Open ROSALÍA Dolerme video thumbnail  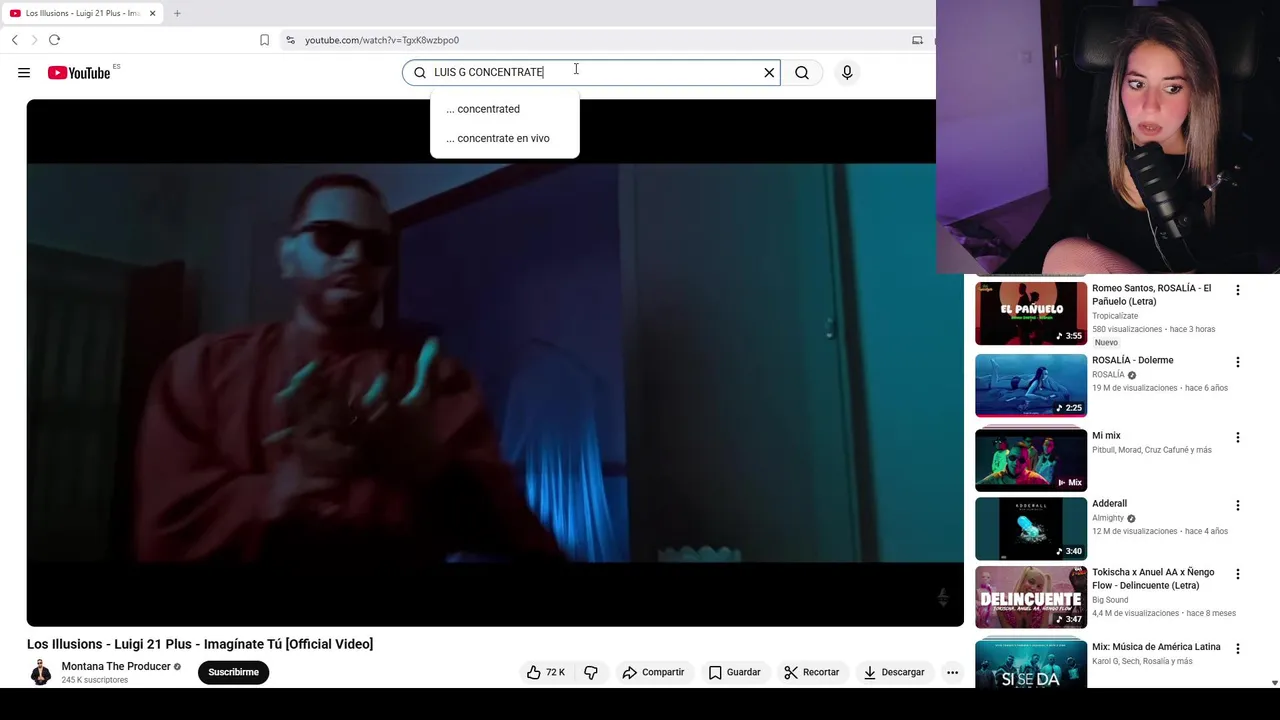(x=1031, y=385)
